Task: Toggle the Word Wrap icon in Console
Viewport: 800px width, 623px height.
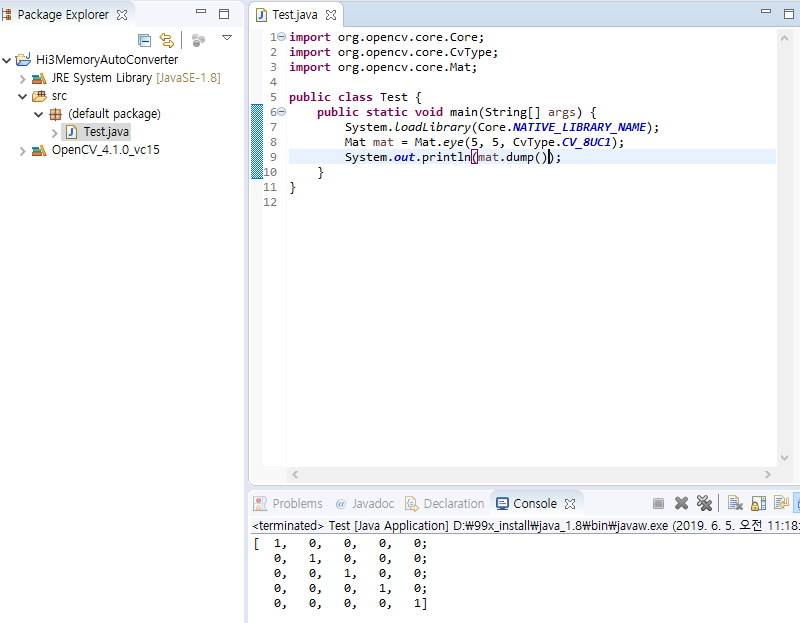Action: 781,503
